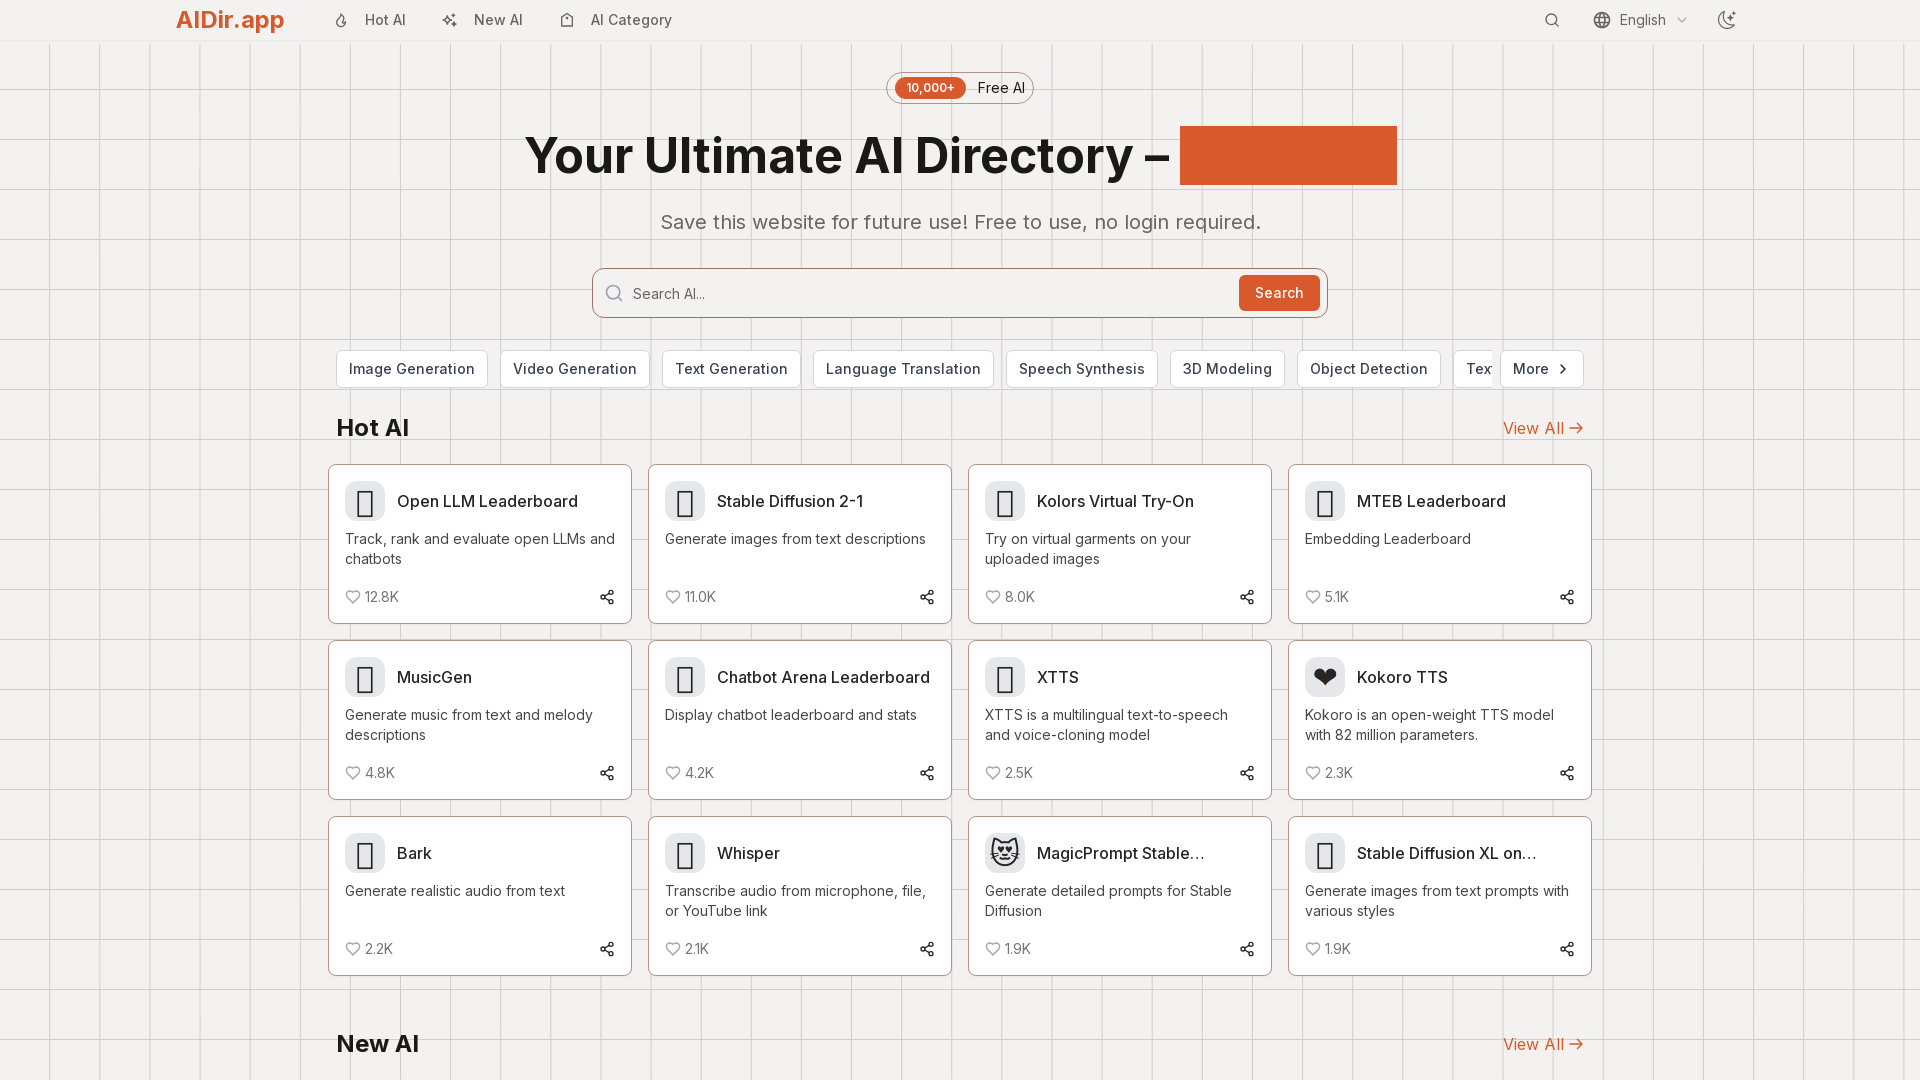Share the Whisper card
The width and height of the screenshot is (1920, 1080).
tap(927, 949)
